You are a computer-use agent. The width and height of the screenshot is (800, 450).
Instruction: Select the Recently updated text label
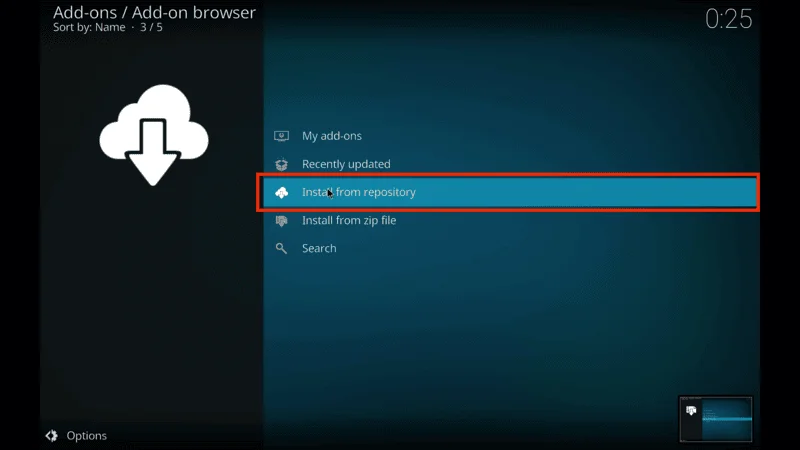(346, 164)
